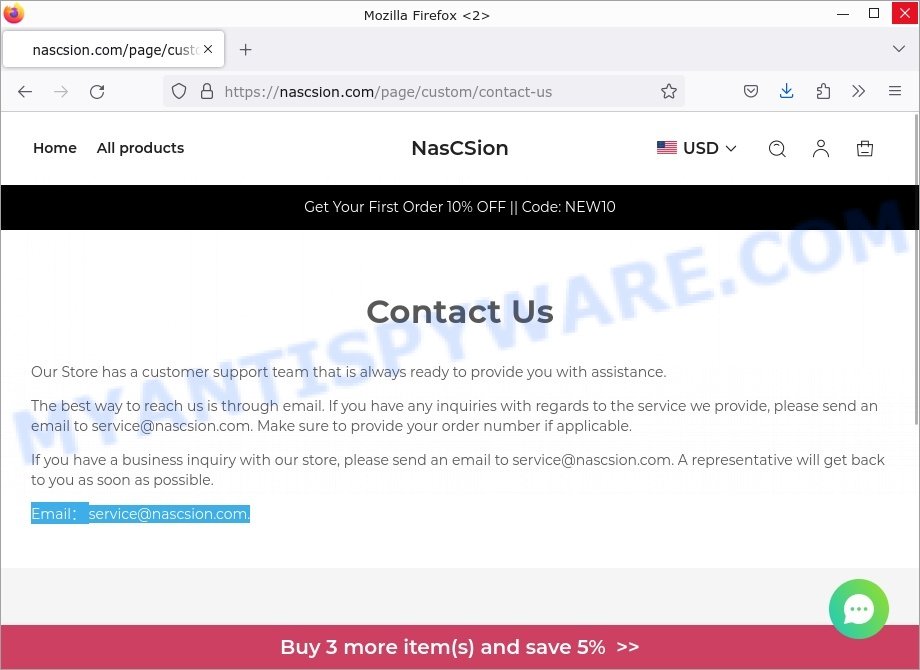Open the shopping cart icon
Screen dimensions: 920x670
pos(864,148)
